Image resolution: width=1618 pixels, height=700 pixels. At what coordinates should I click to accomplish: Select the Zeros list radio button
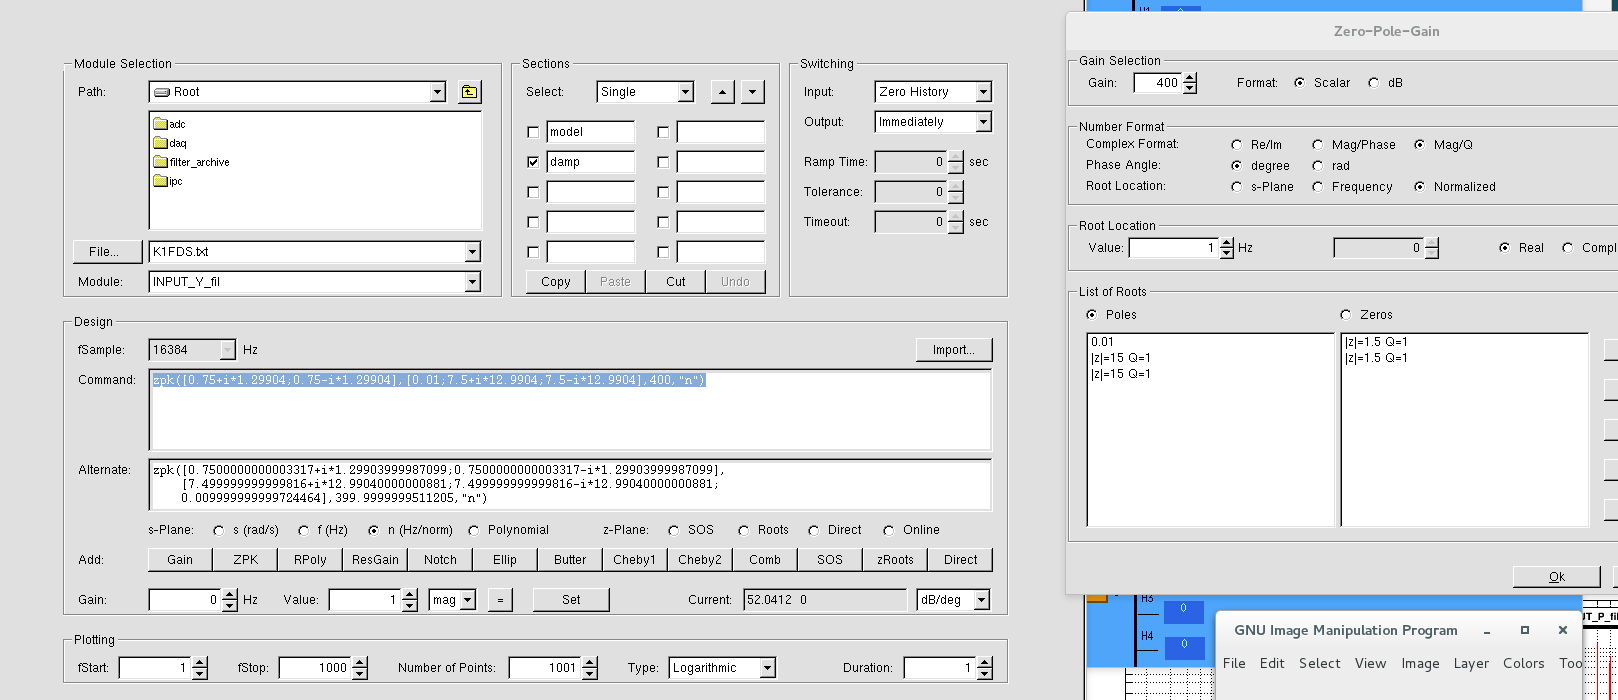[x=1346, y=315]
